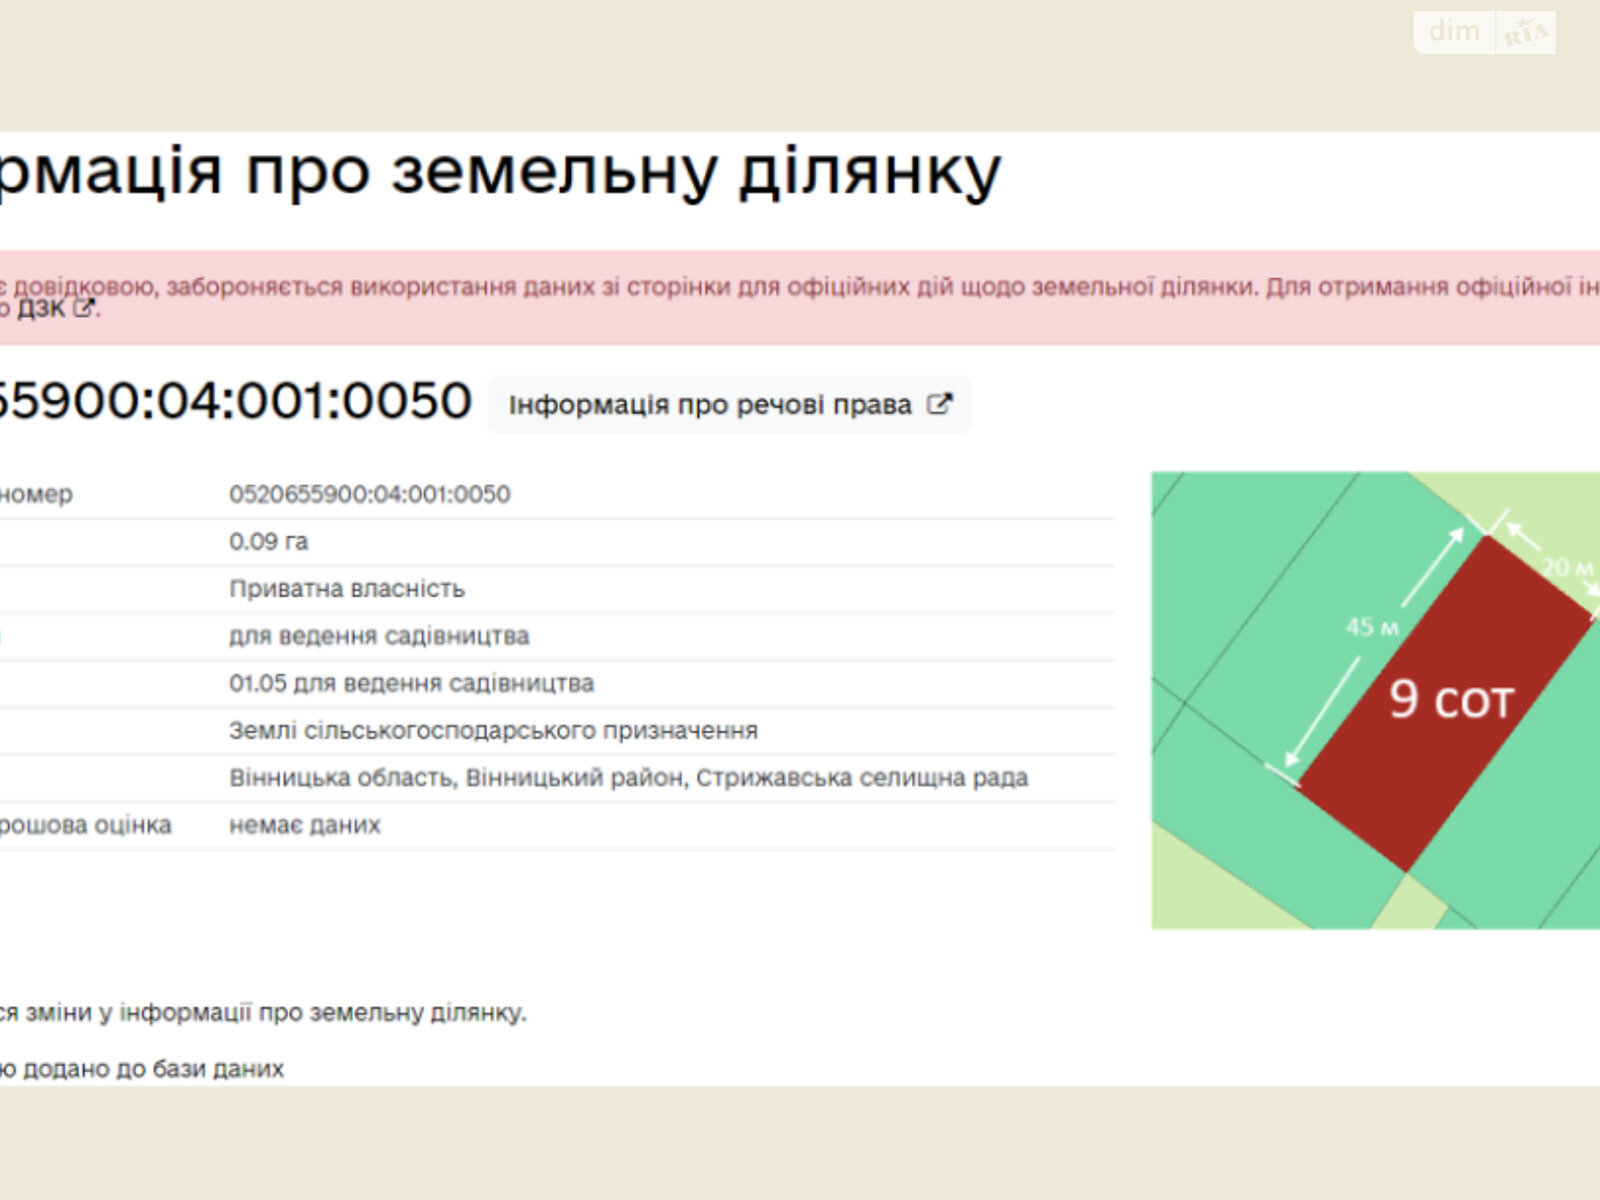Click the '45 м' length label on the map

point(1372,627)
